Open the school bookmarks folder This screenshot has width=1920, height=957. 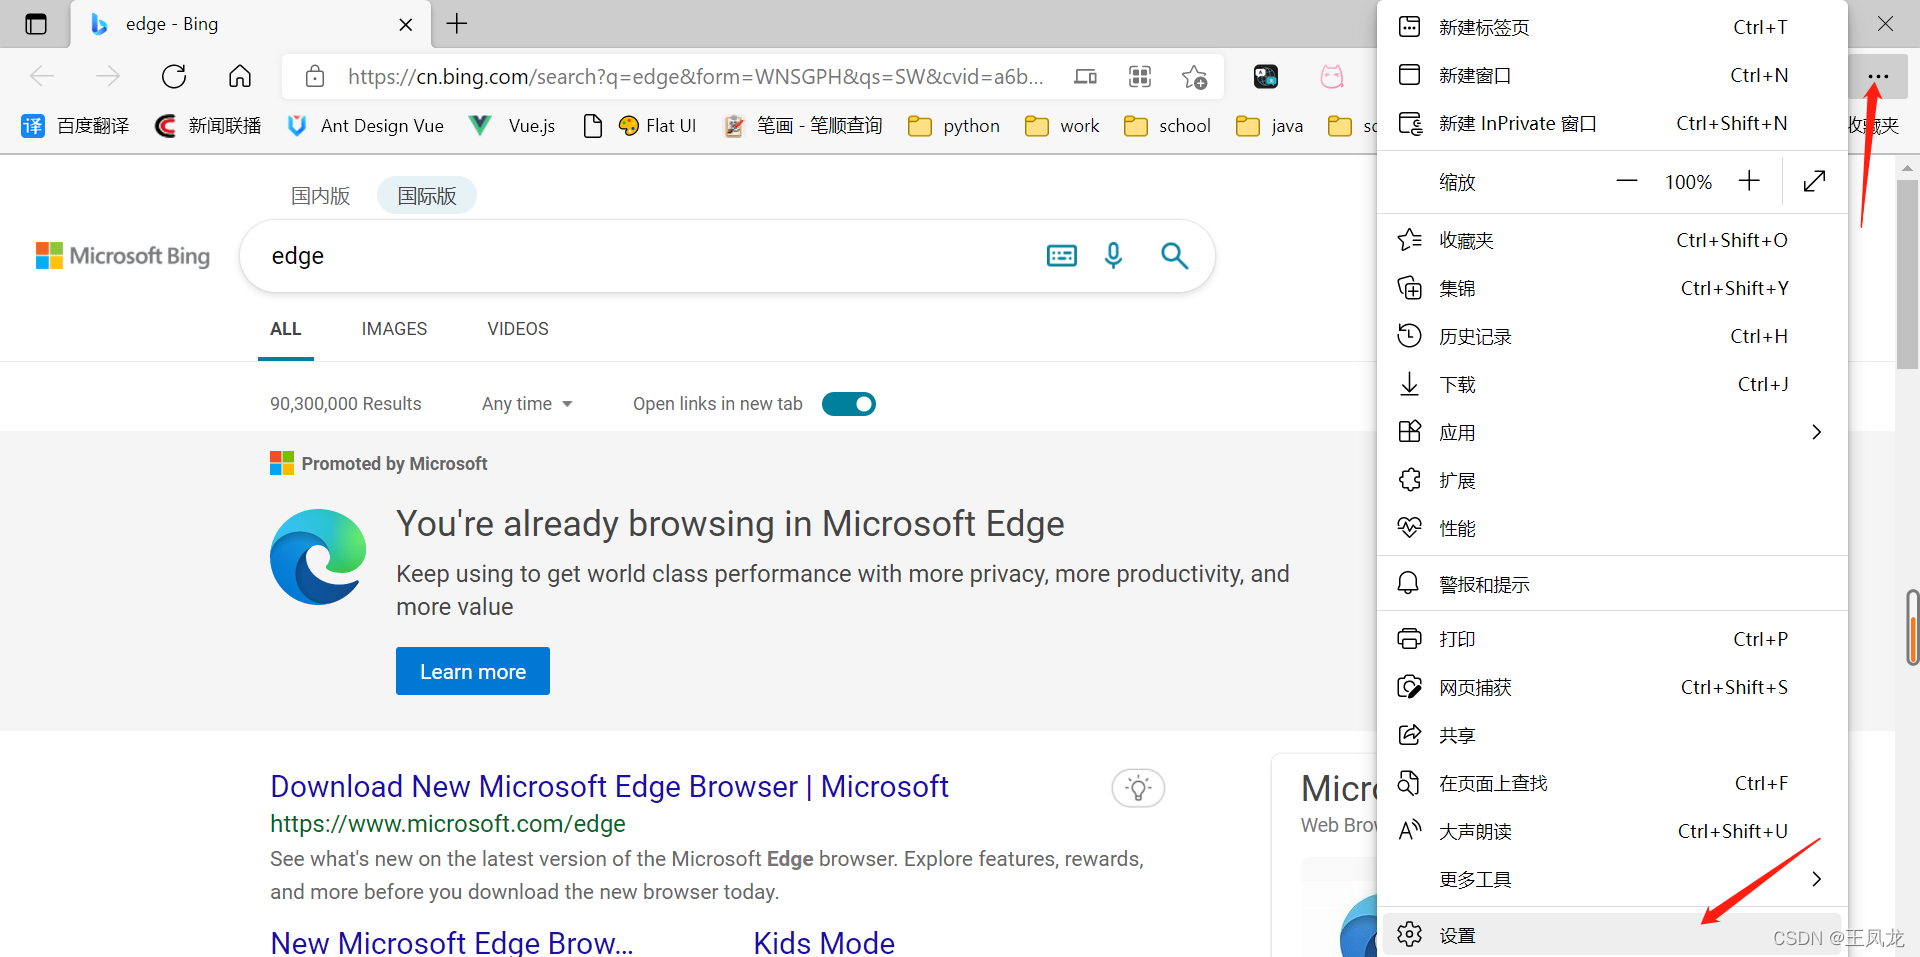coord(1167,126)
